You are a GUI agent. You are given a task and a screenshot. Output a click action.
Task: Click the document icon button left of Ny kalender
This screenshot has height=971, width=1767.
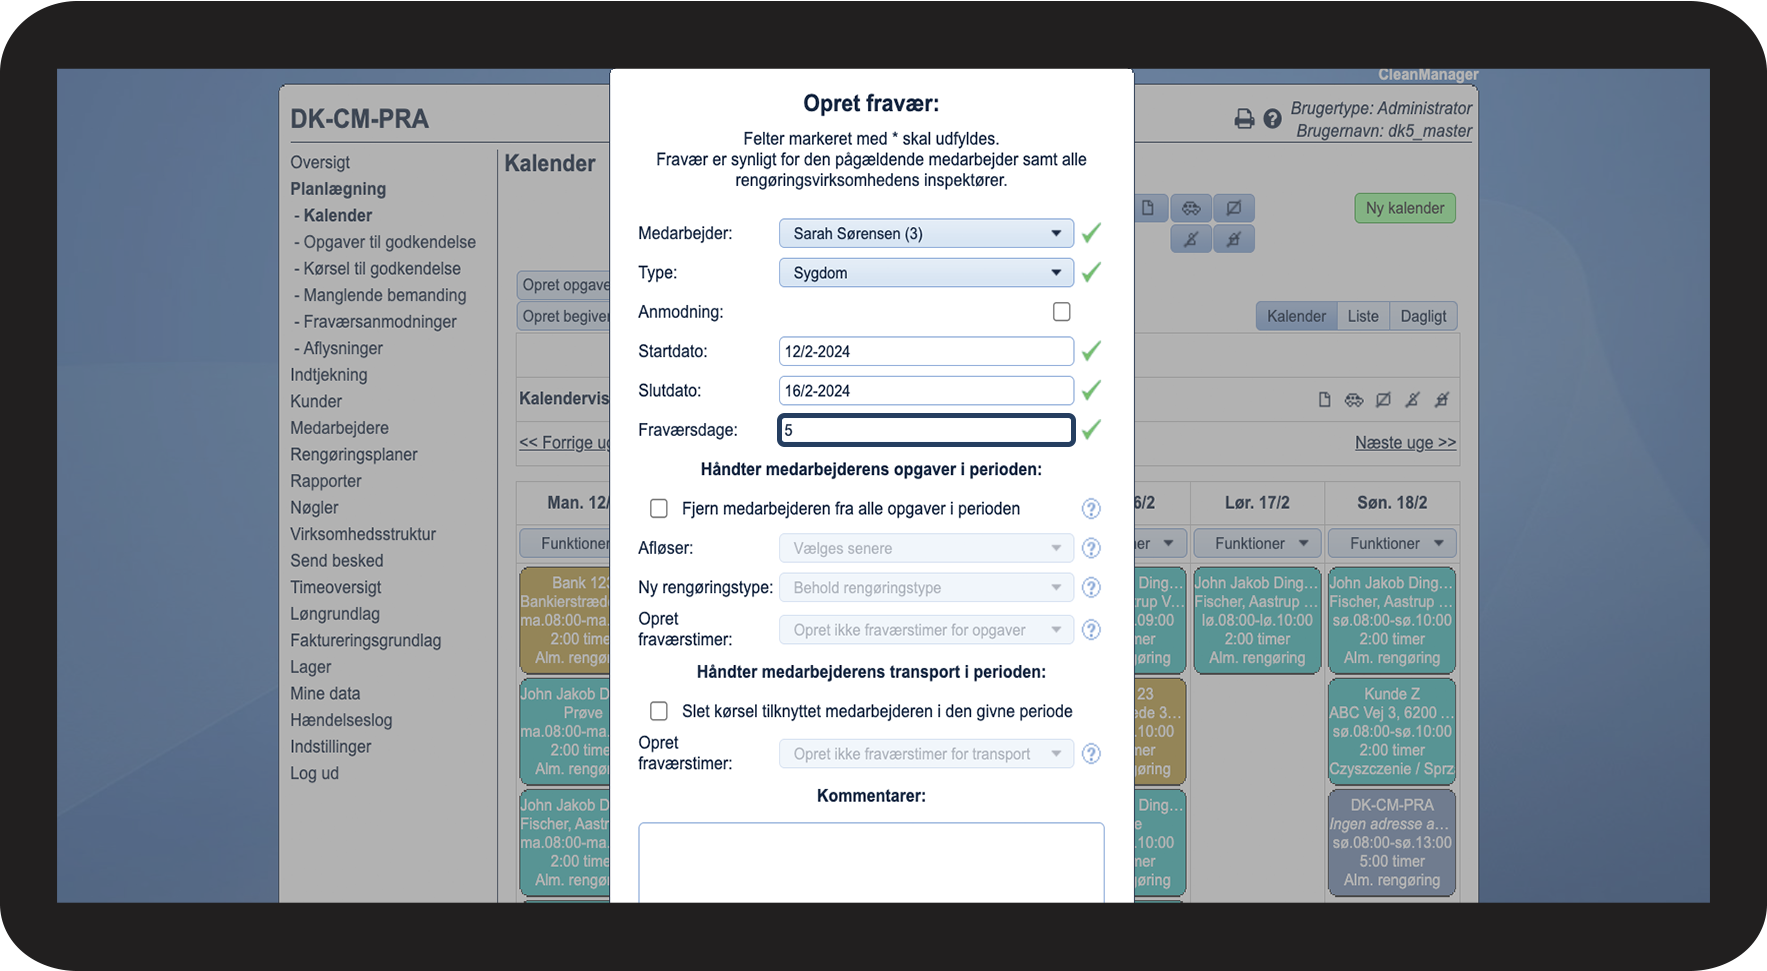1149,208
